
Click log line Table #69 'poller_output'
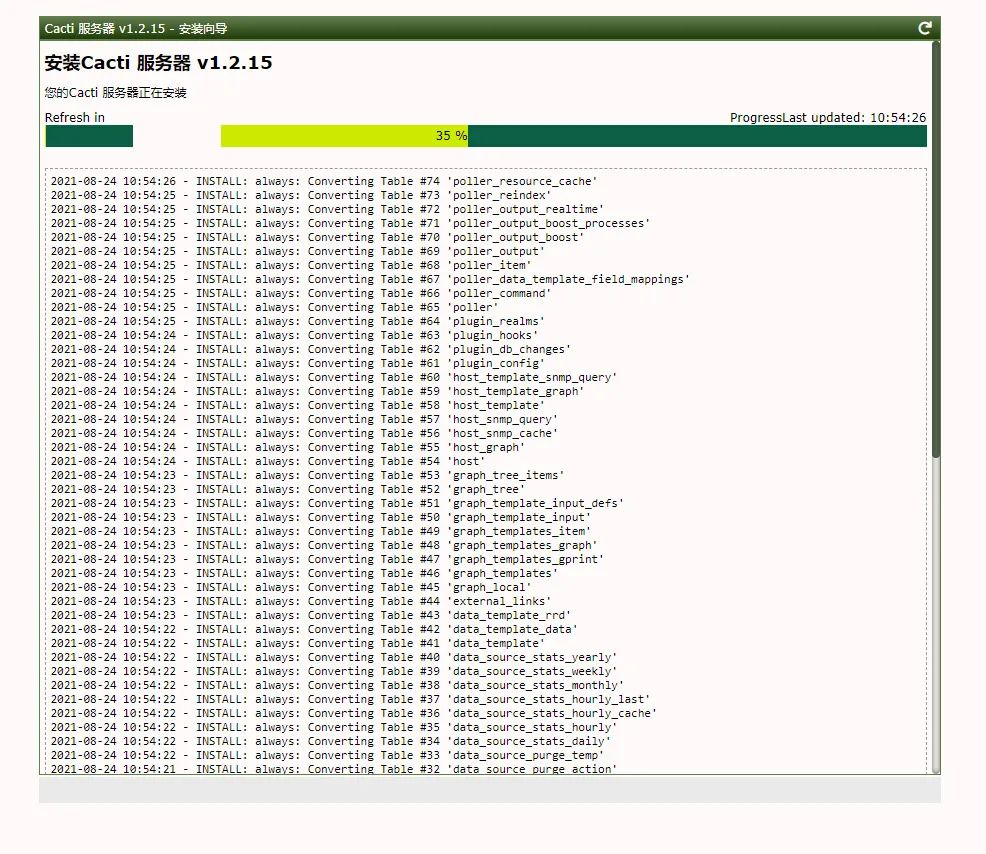pyautogui.click(x=297, y=251)
